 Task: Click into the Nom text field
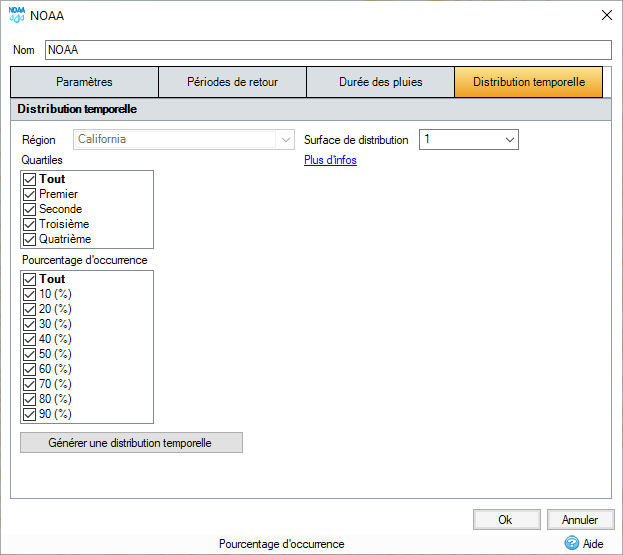pos(328,50)
